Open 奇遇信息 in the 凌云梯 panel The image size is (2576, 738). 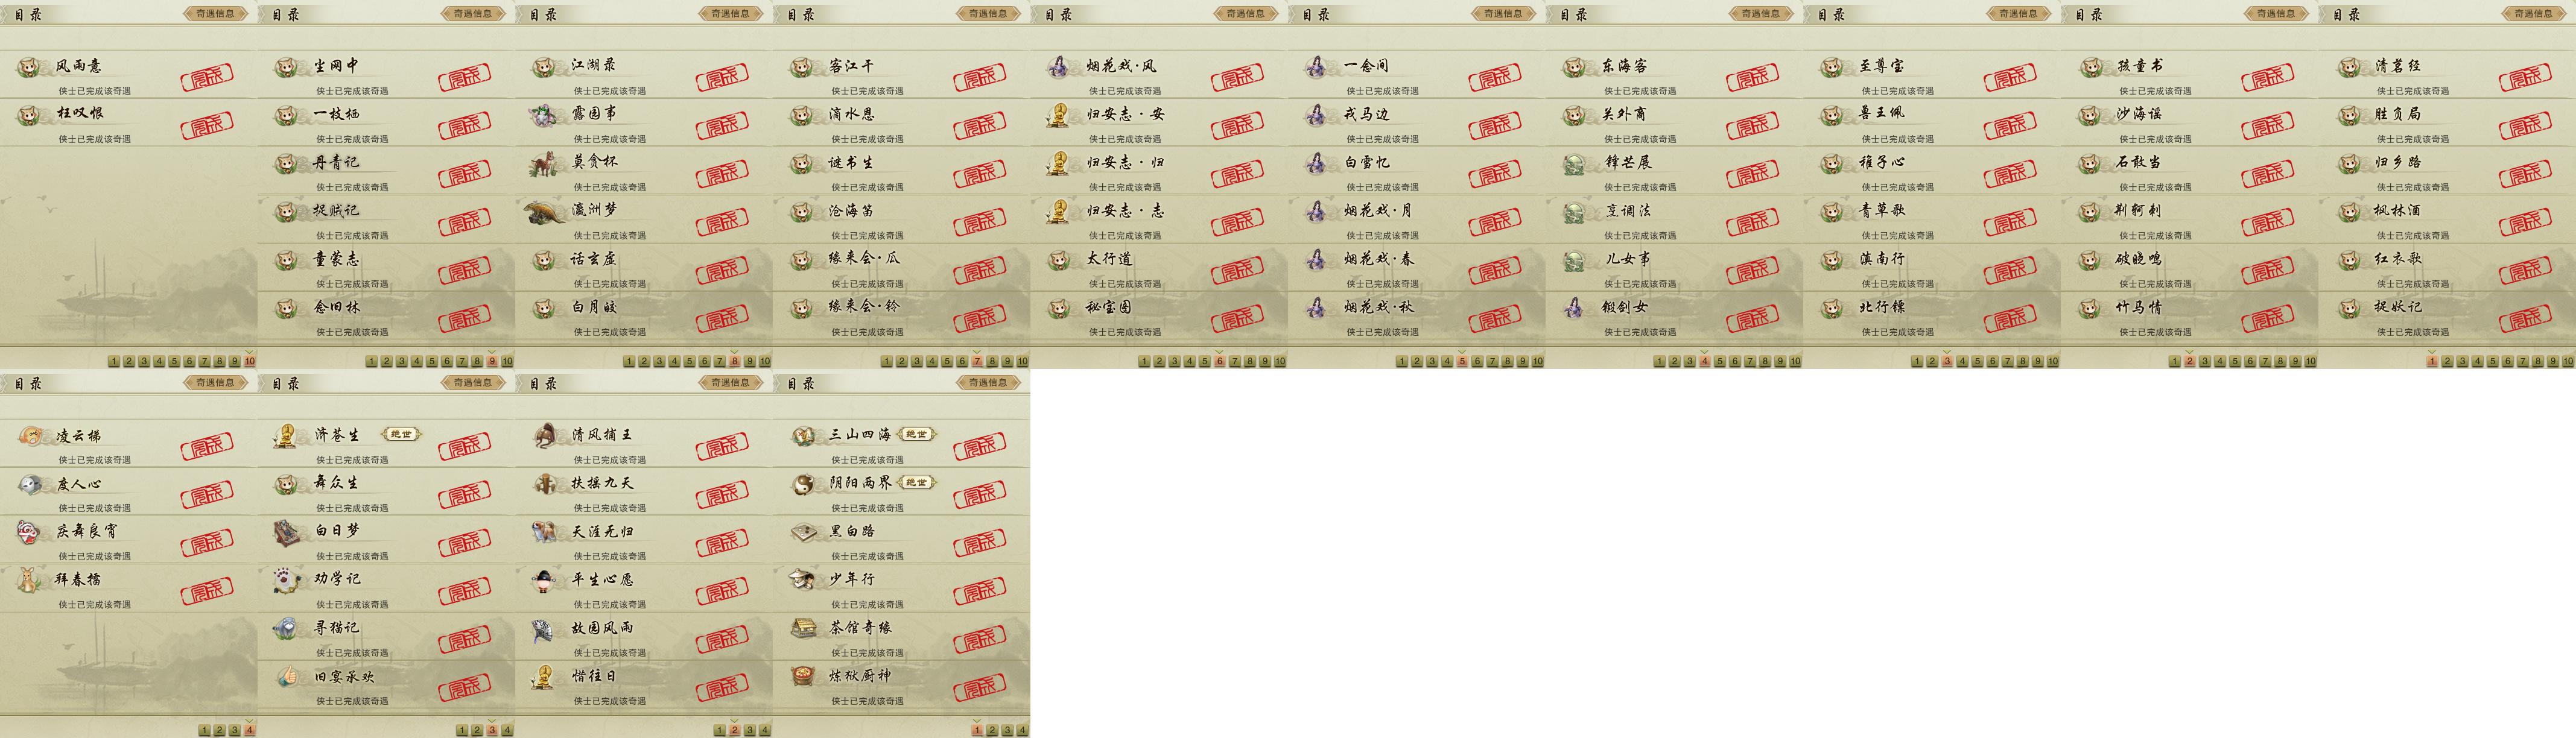click(x=215, y=383)
